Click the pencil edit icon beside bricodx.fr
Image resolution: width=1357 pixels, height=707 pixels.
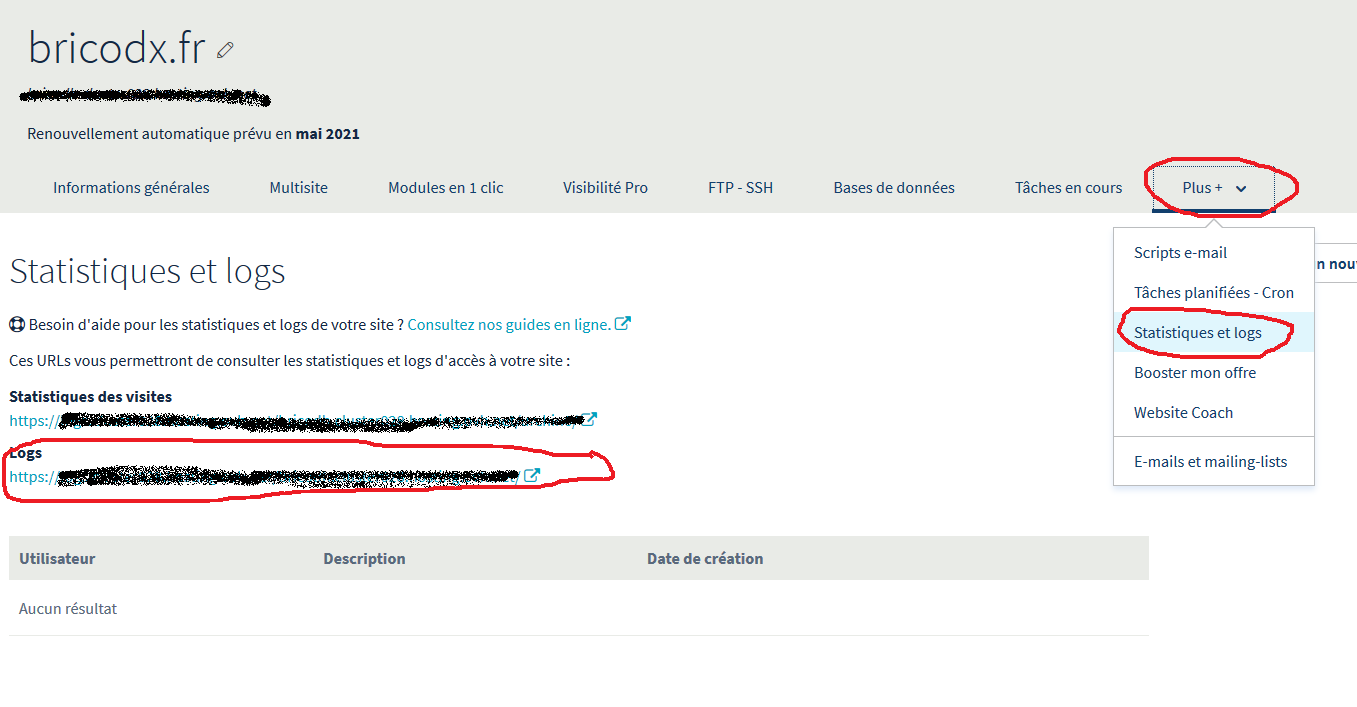[x=225, y=49]
